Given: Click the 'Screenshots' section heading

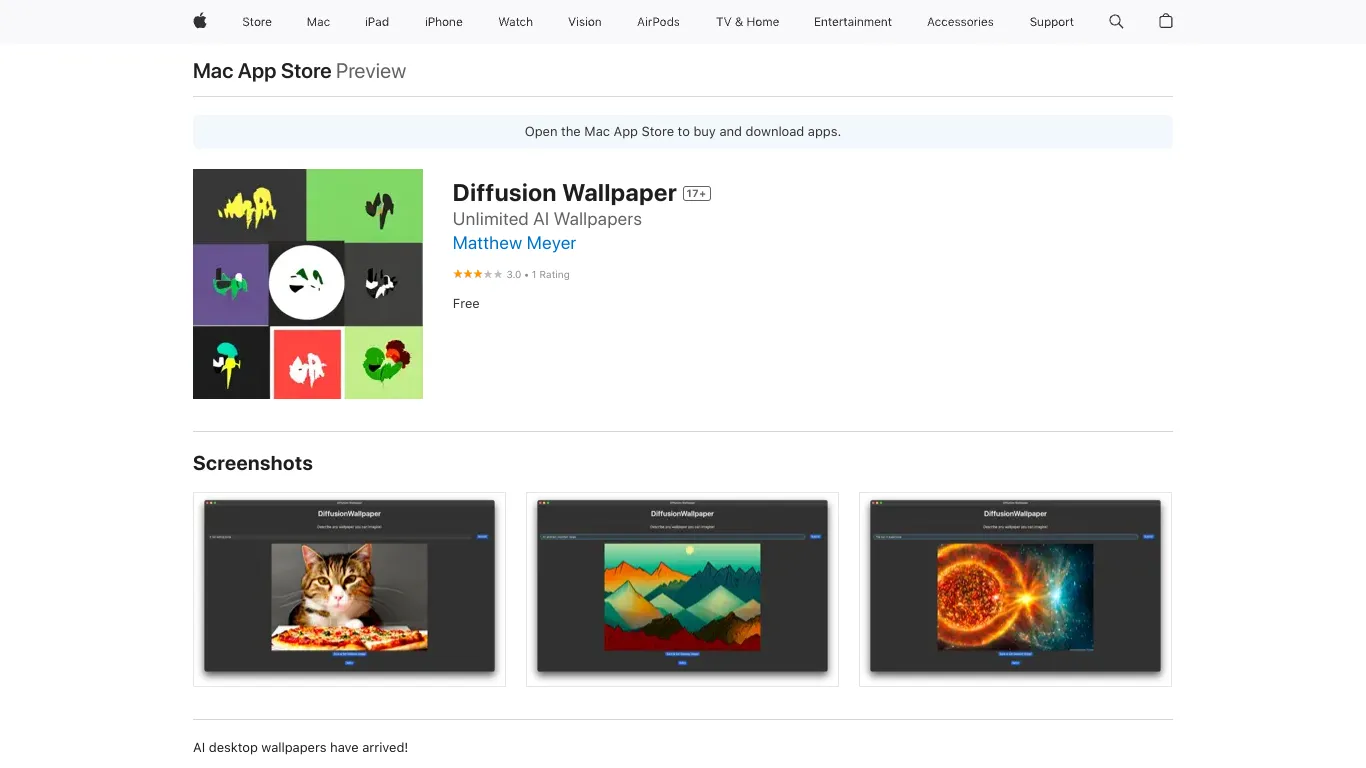Looking at the screenshot, I should (253, 463).
